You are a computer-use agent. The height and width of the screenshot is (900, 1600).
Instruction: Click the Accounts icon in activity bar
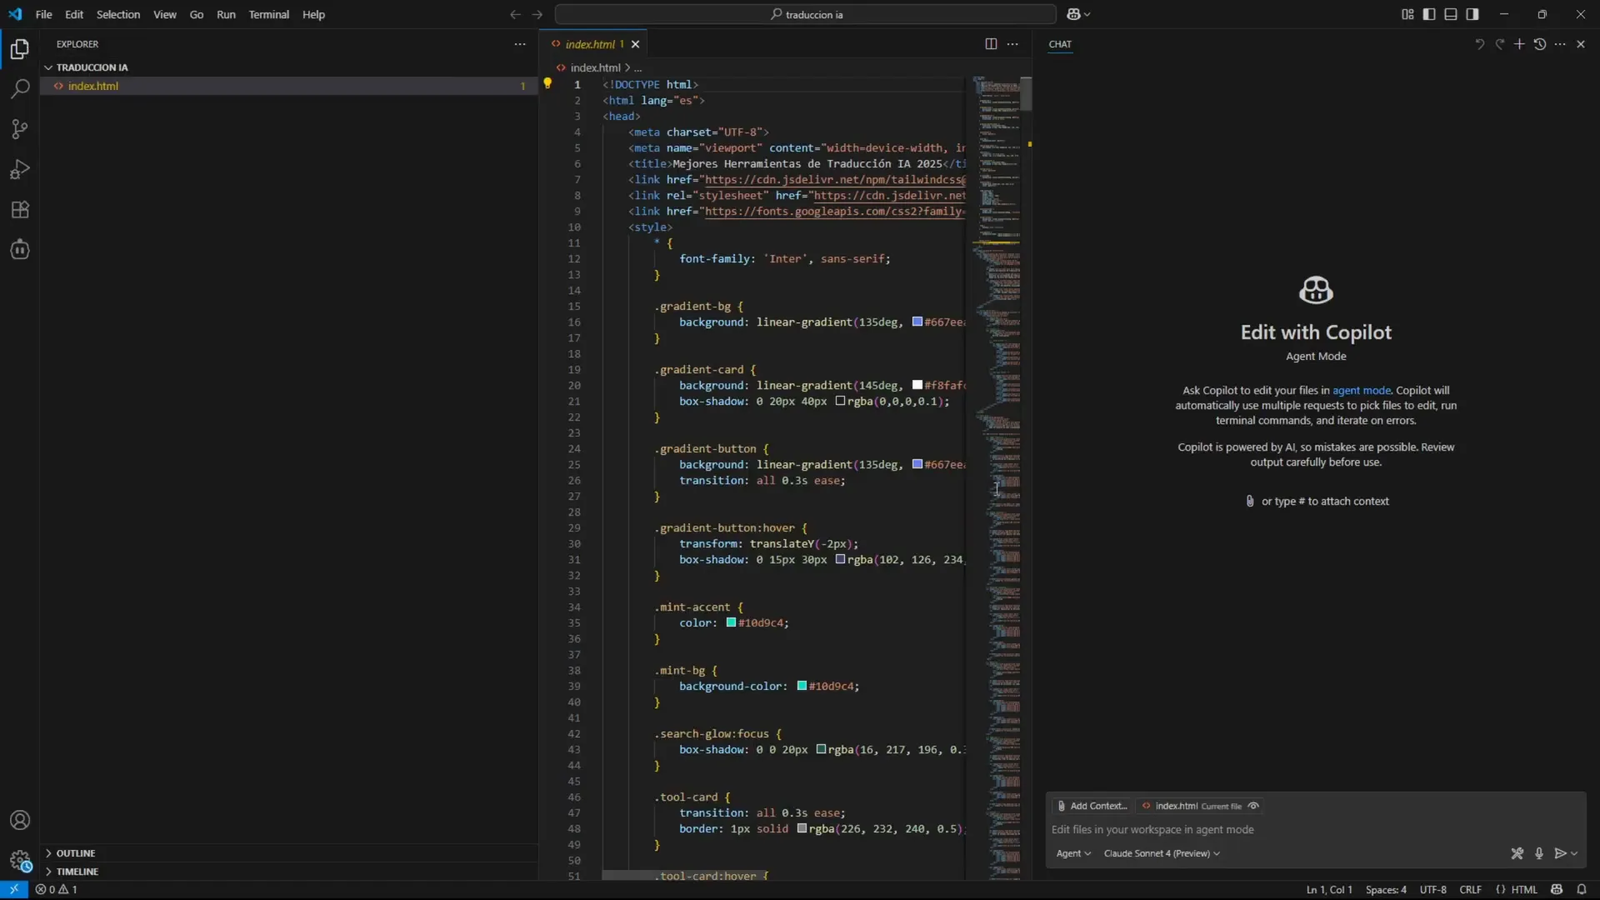coord(20,819)
